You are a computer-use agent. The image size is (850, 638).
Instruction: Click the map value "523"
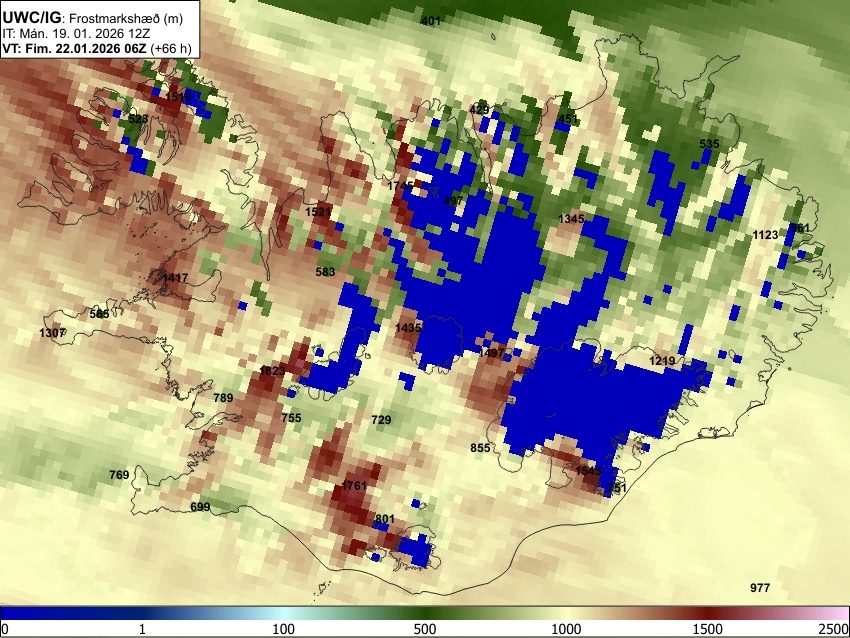138,119
